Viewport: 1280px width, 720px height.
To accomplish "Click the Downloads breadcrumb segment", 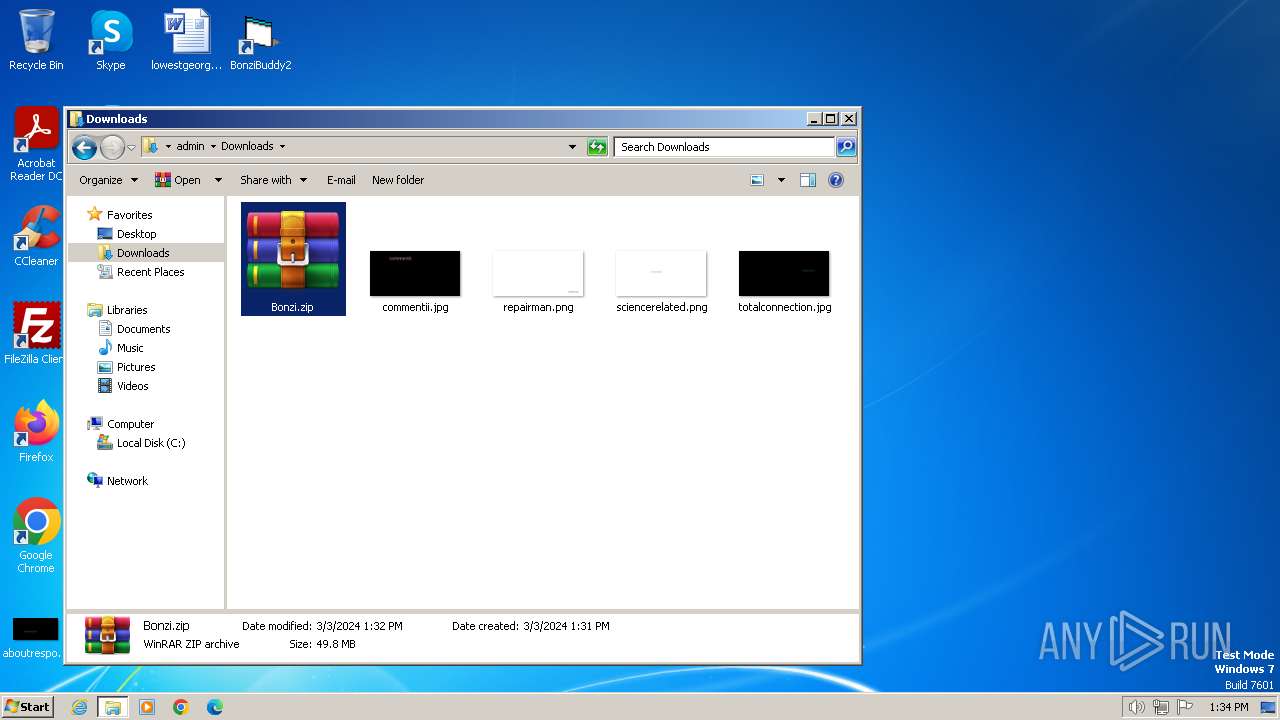I will (x=247, y=147).
